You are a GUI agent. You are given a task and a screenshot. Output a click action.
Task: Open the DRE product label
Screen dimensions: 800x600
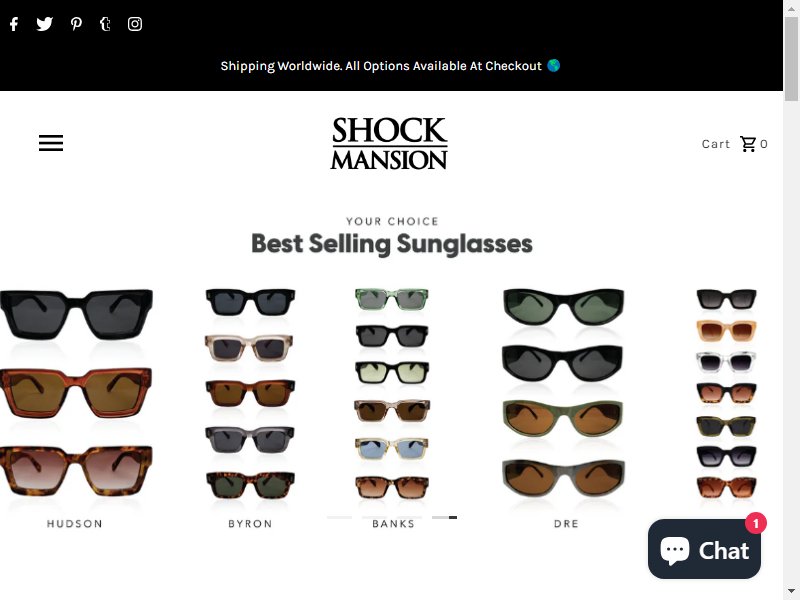click(566, 523)
